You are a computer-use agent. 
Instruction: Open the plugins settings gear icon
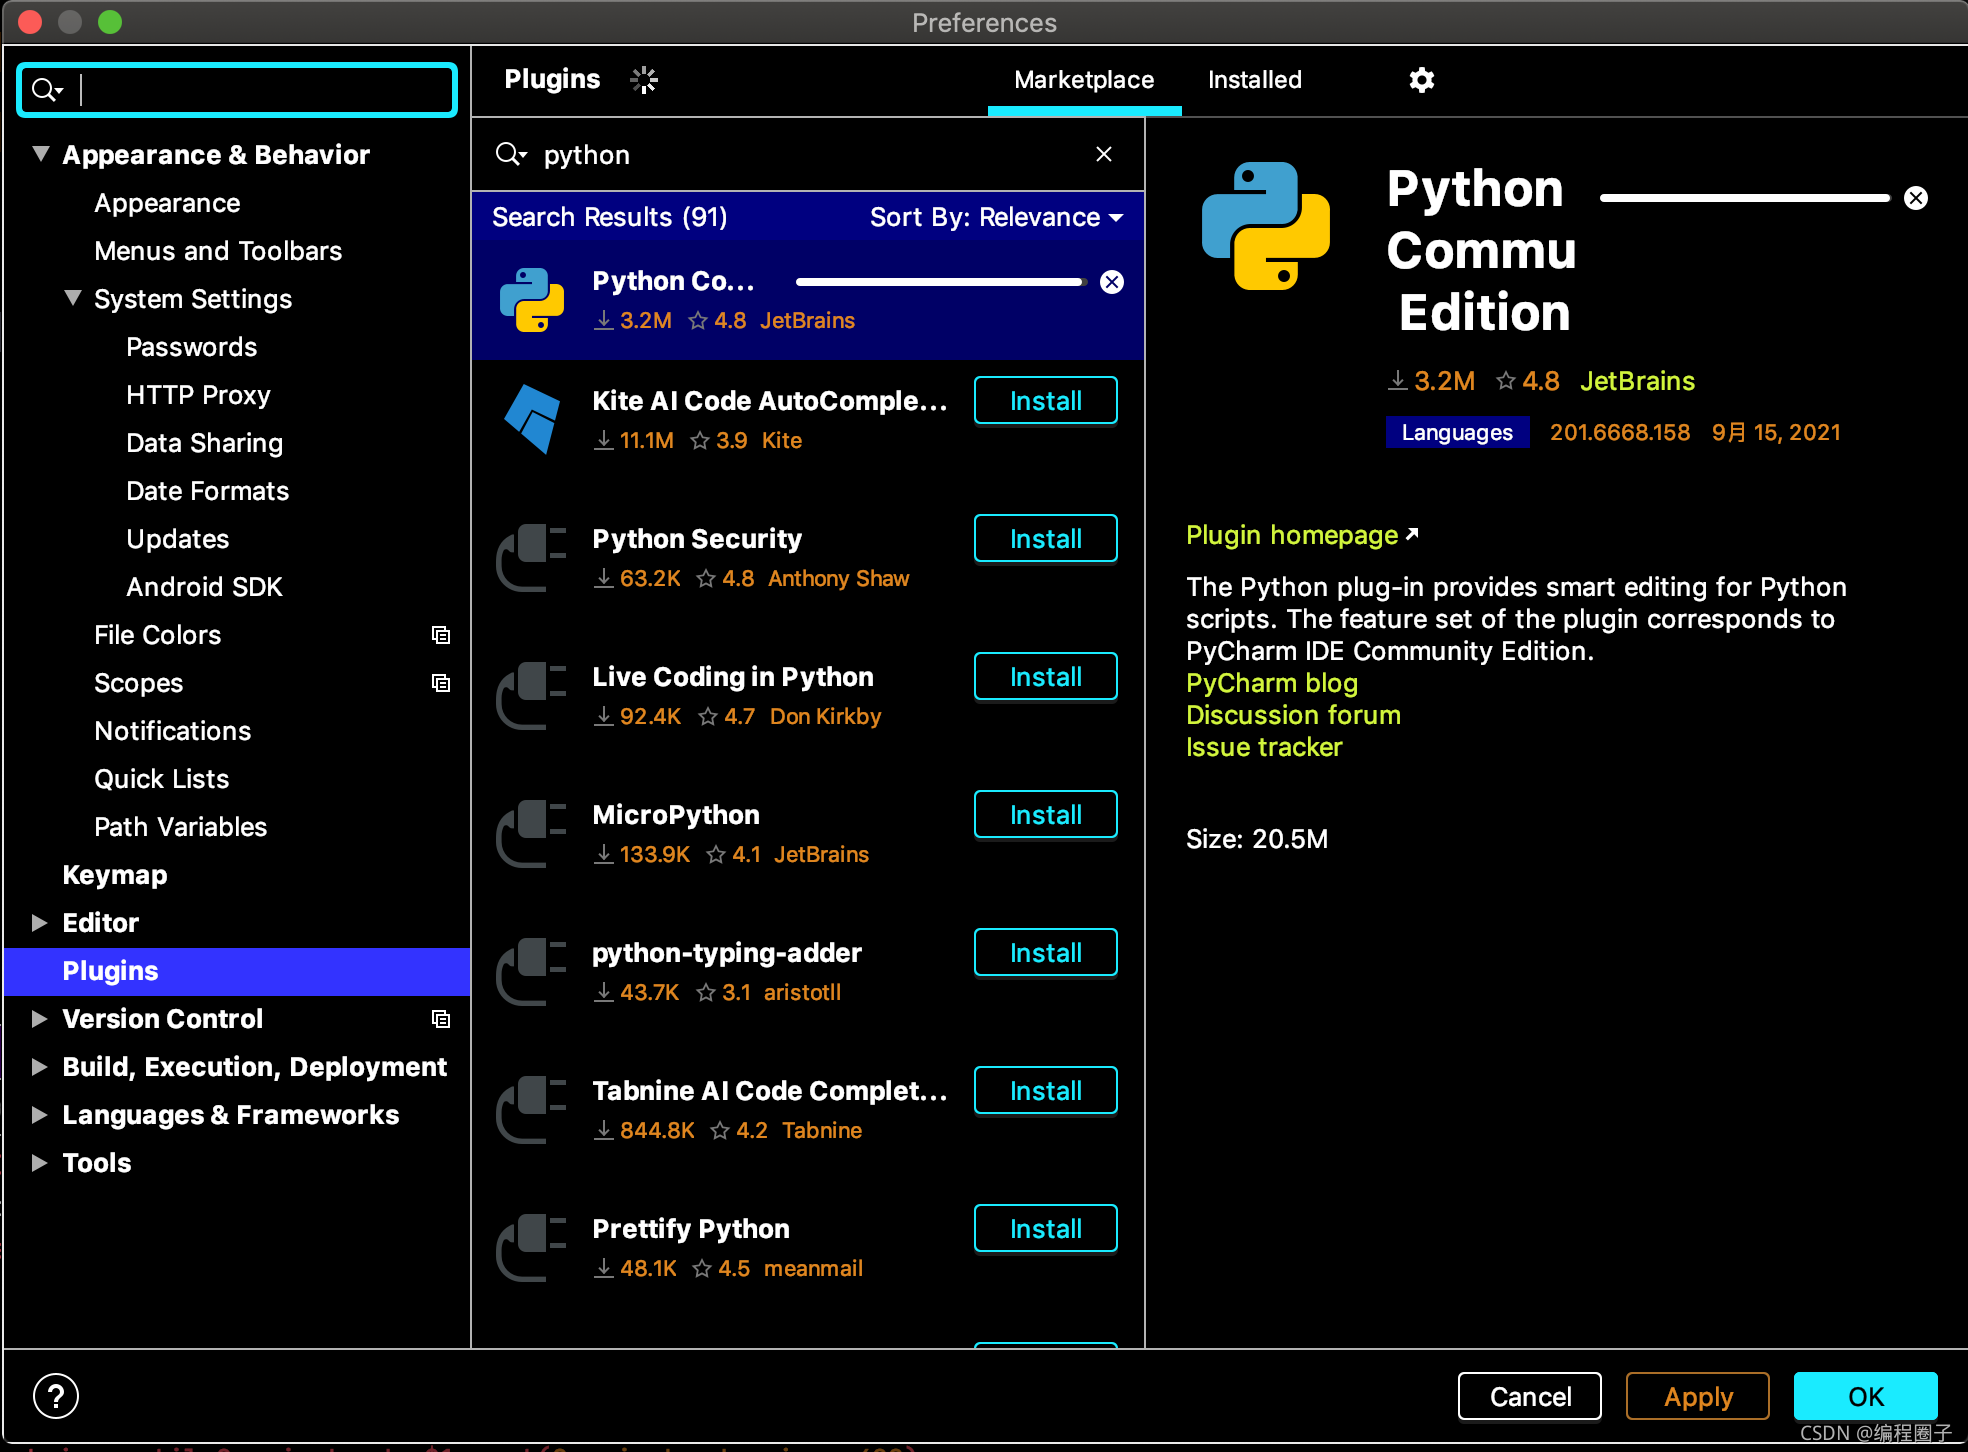tap(1421, 80)
